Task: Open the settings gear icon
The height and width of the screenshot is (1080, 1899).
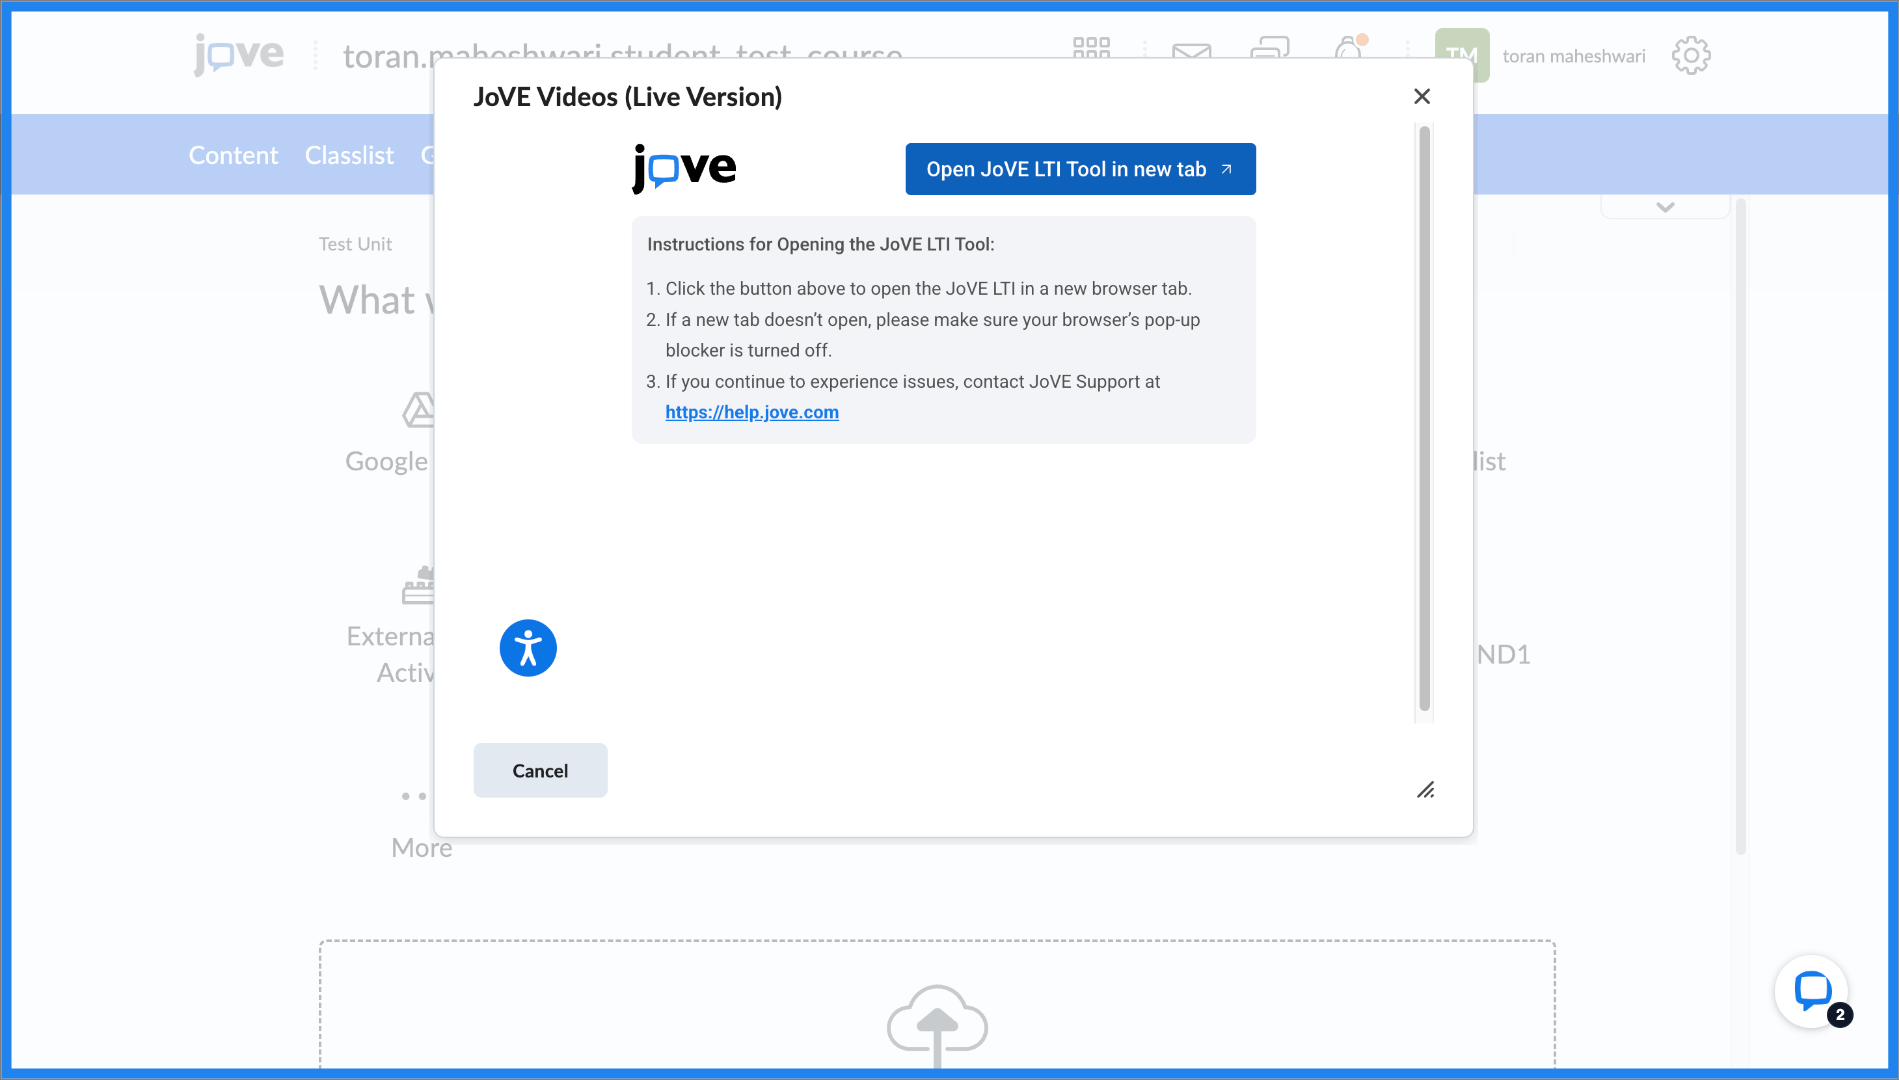Action: click(1691, 56)
